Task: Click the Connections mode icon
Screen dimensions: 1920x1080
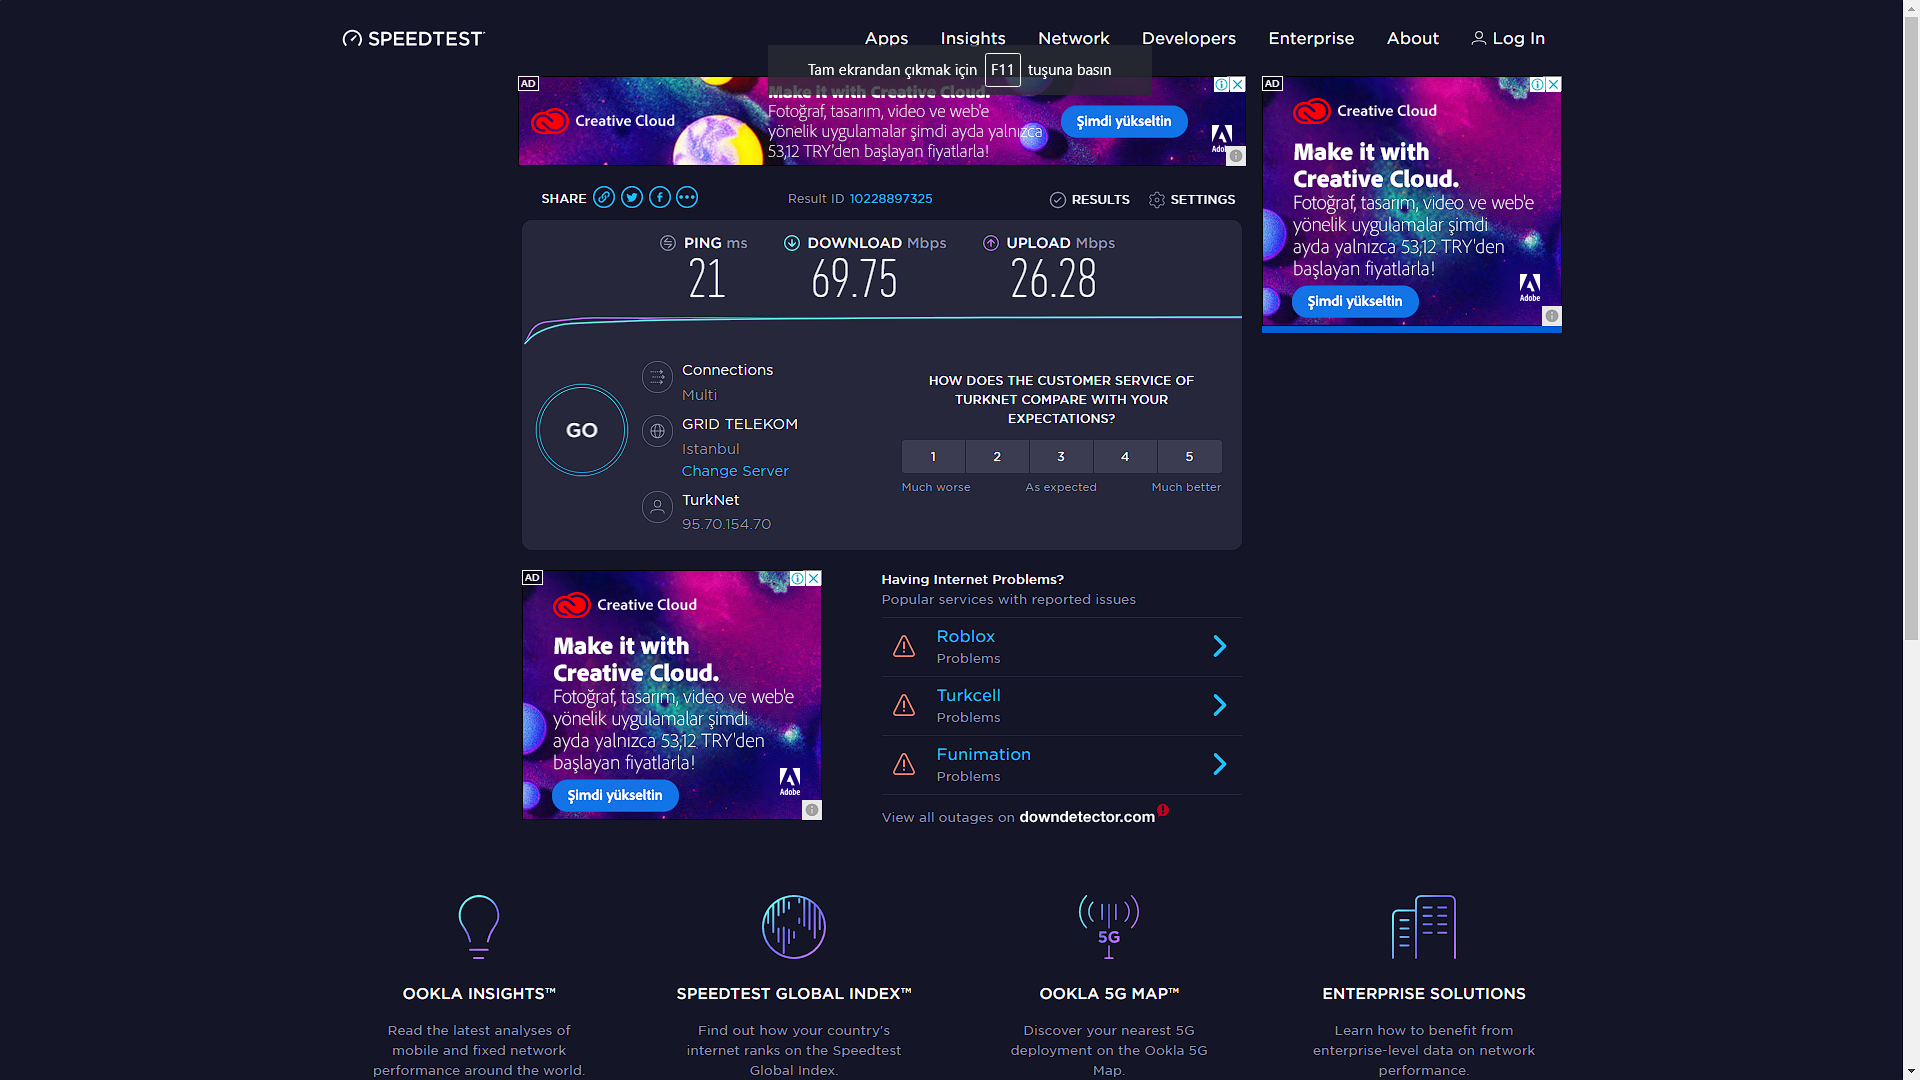Action: point(657,377)
